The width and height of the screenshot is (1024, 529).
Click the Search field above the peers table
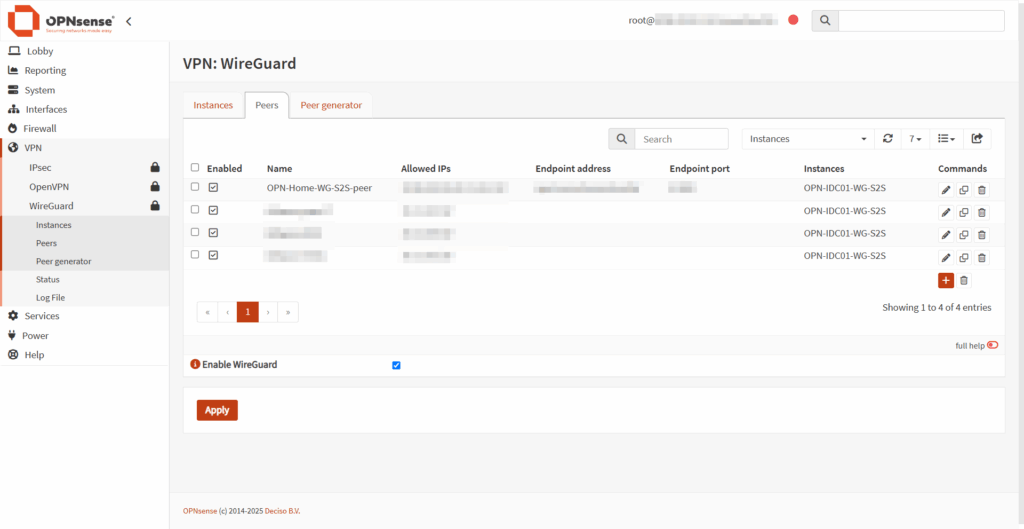pos(681,139)
